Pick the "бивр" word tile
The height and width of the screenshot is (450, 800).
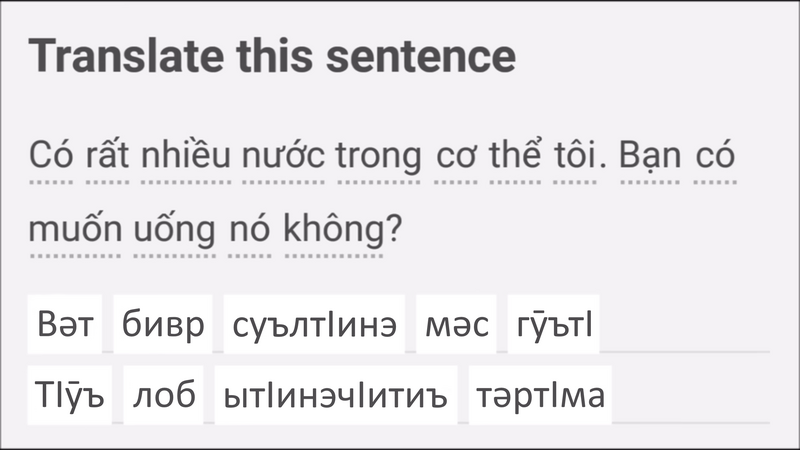coord(163,325)
